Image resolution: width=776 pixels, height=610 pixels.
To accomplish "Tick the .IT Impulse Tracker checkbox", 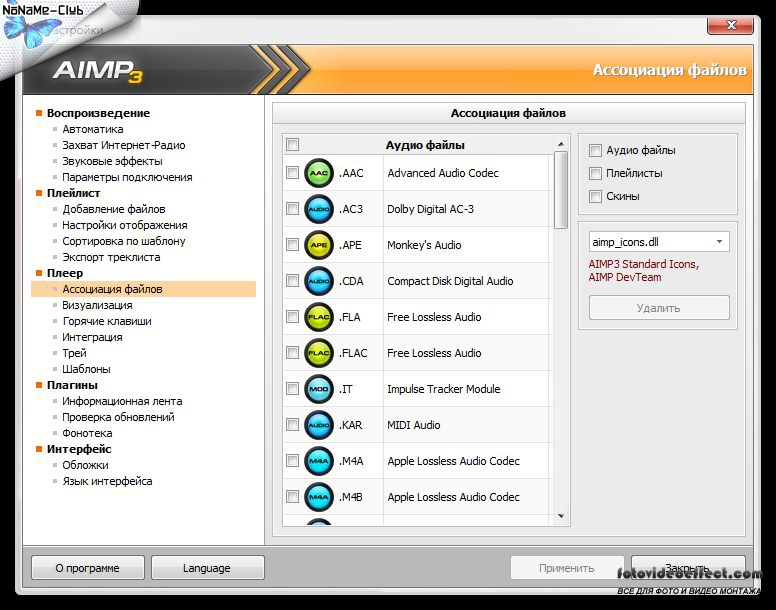I will [292, 389].
